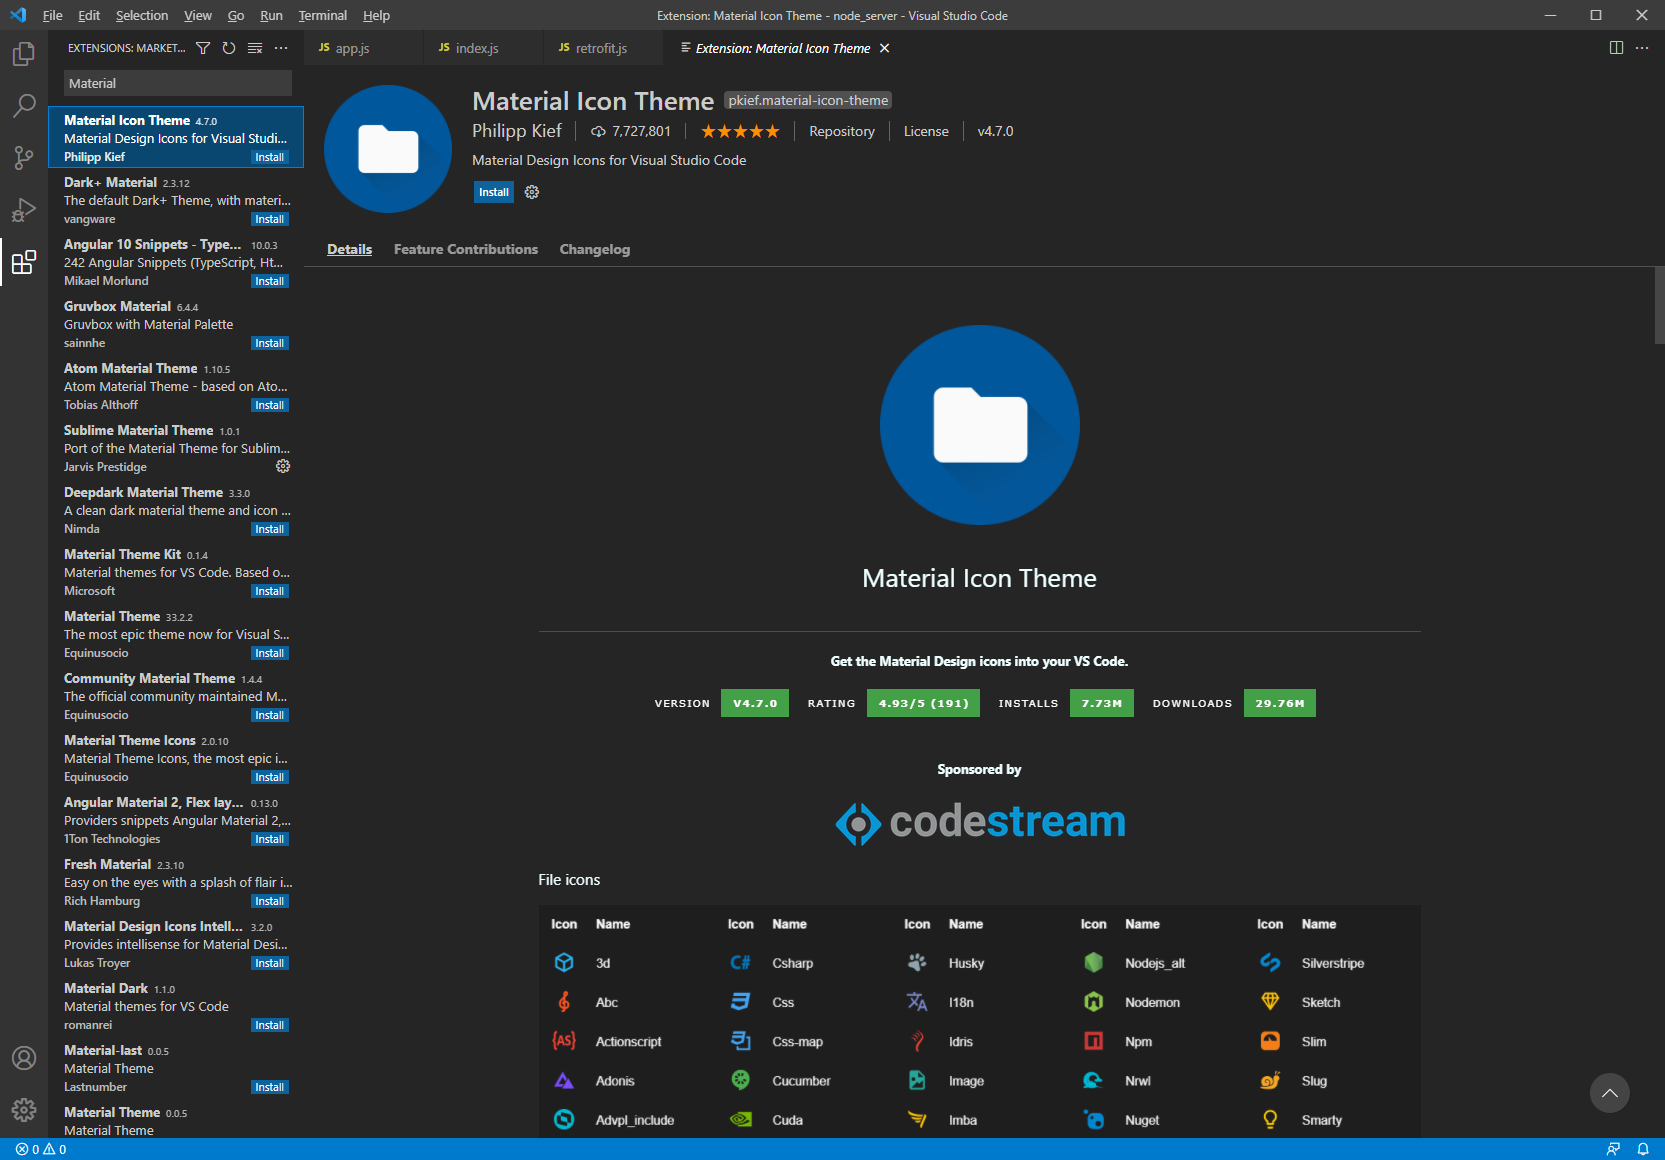The width and height of the screenshot is (1665, 1160).
Task: Install Material Theme Kit by Microsoft
Action: [270, 591]
